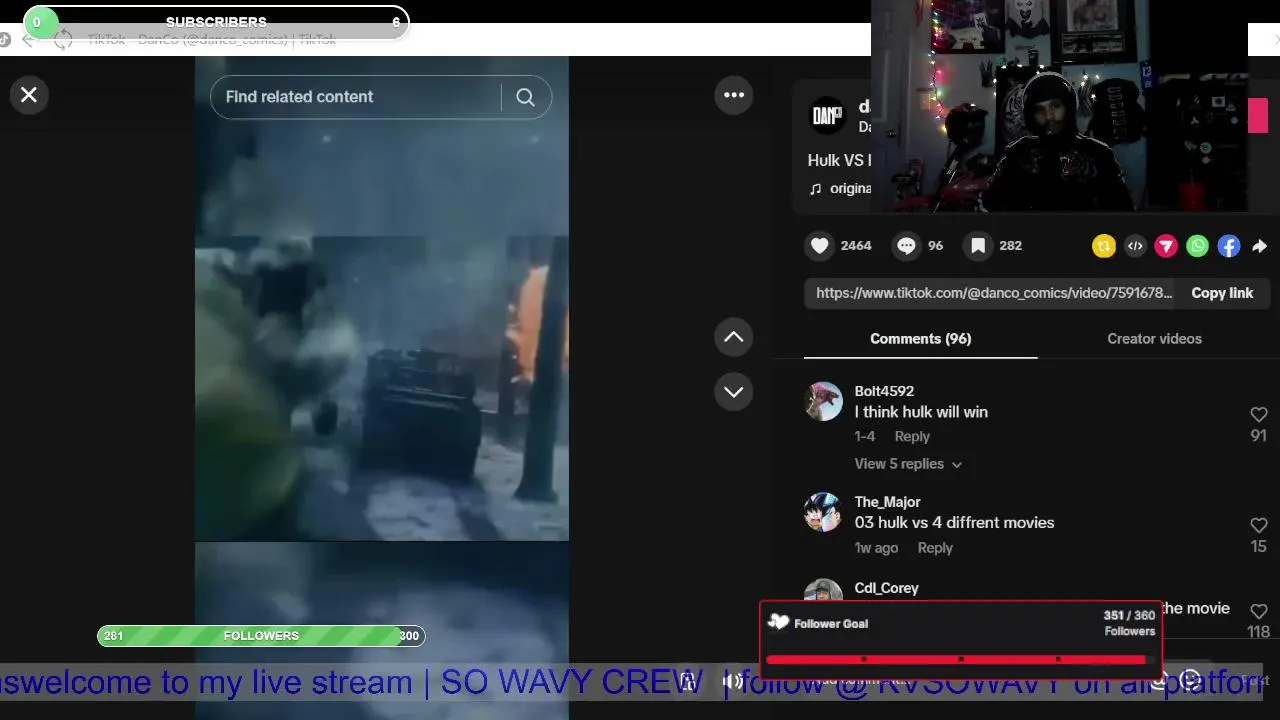This screenshot has width=1280, height=720.
Task: Click comment text "I think hulk will win"
Action: (921, 412)
